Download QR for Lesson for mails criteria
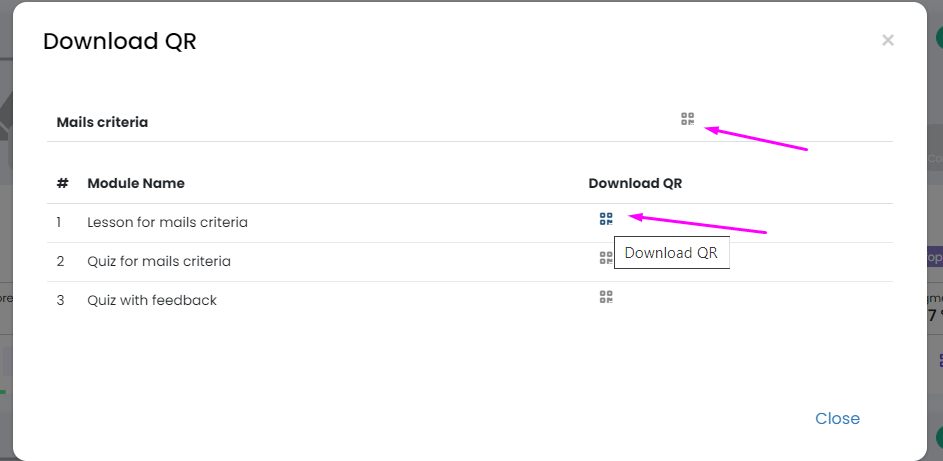Screen dimensions: 943x461 point(606,219)
